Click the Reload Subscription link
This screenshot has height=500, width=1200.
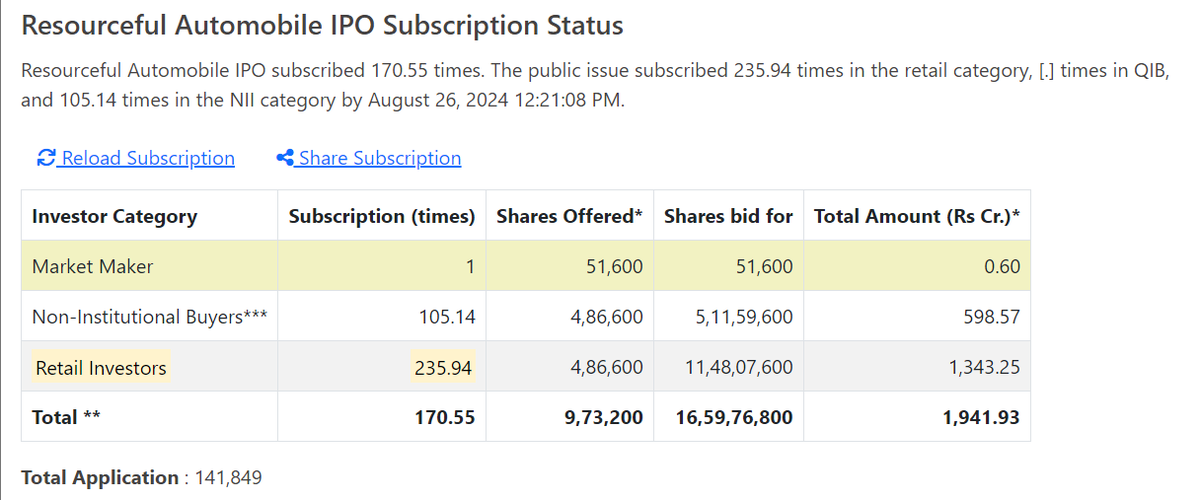click(x=135, y=158)
